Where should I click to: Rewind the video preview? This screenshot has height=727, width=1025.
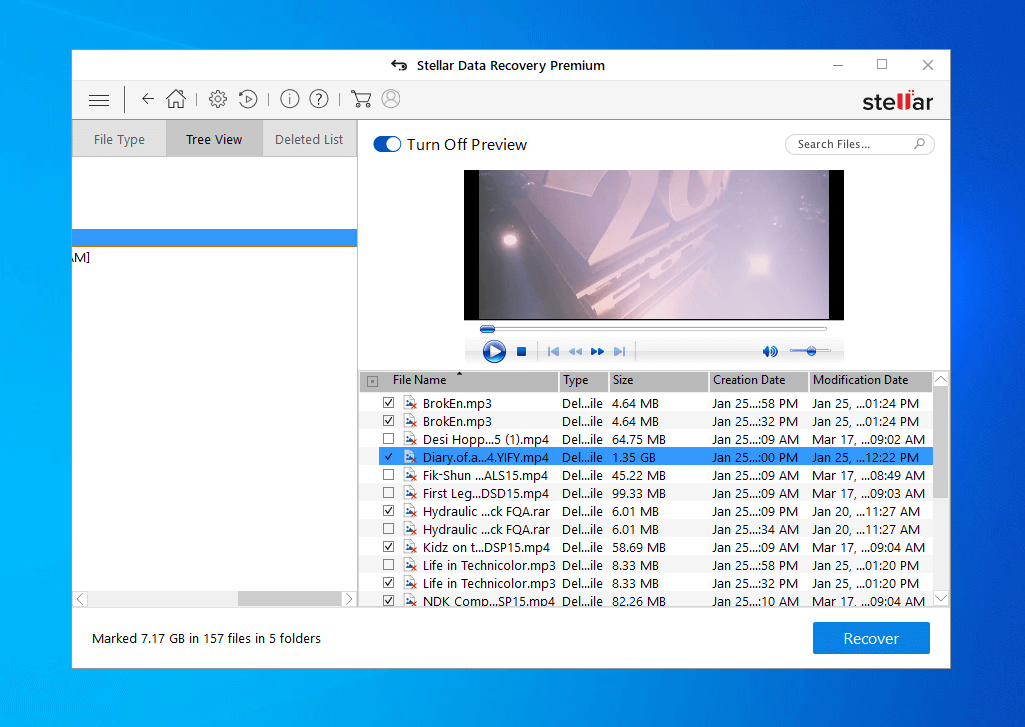pos(575,352)
